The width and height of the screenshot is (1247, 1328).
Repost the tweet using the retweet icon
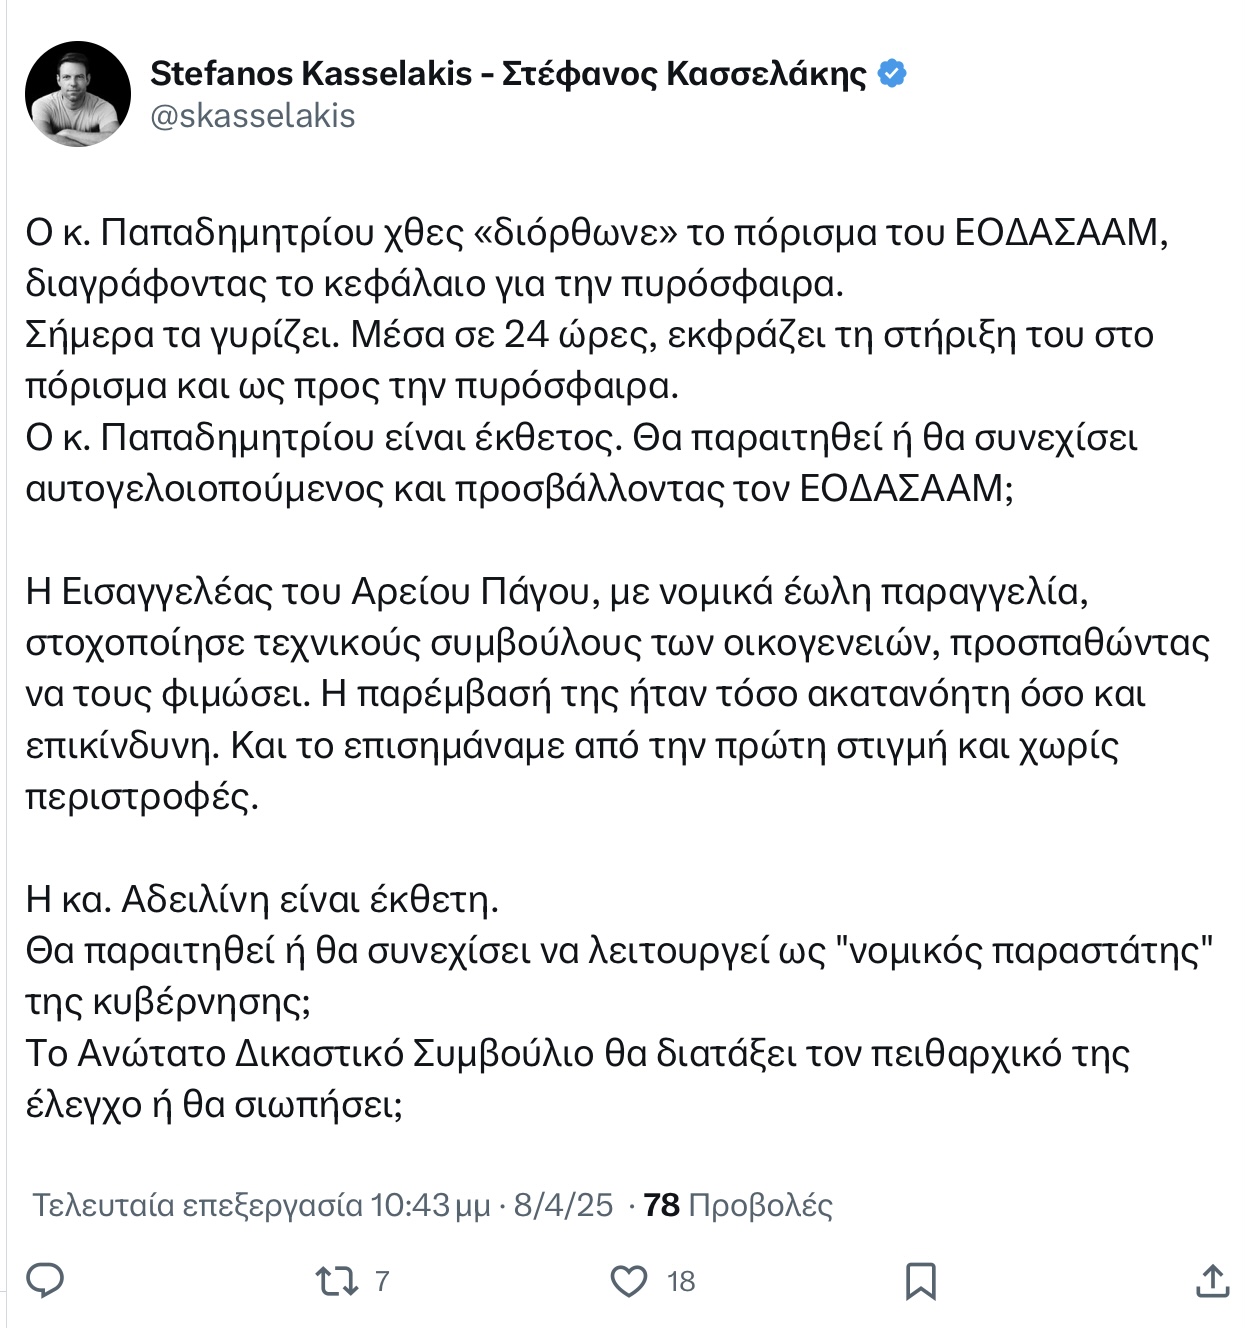point(336,1281)
